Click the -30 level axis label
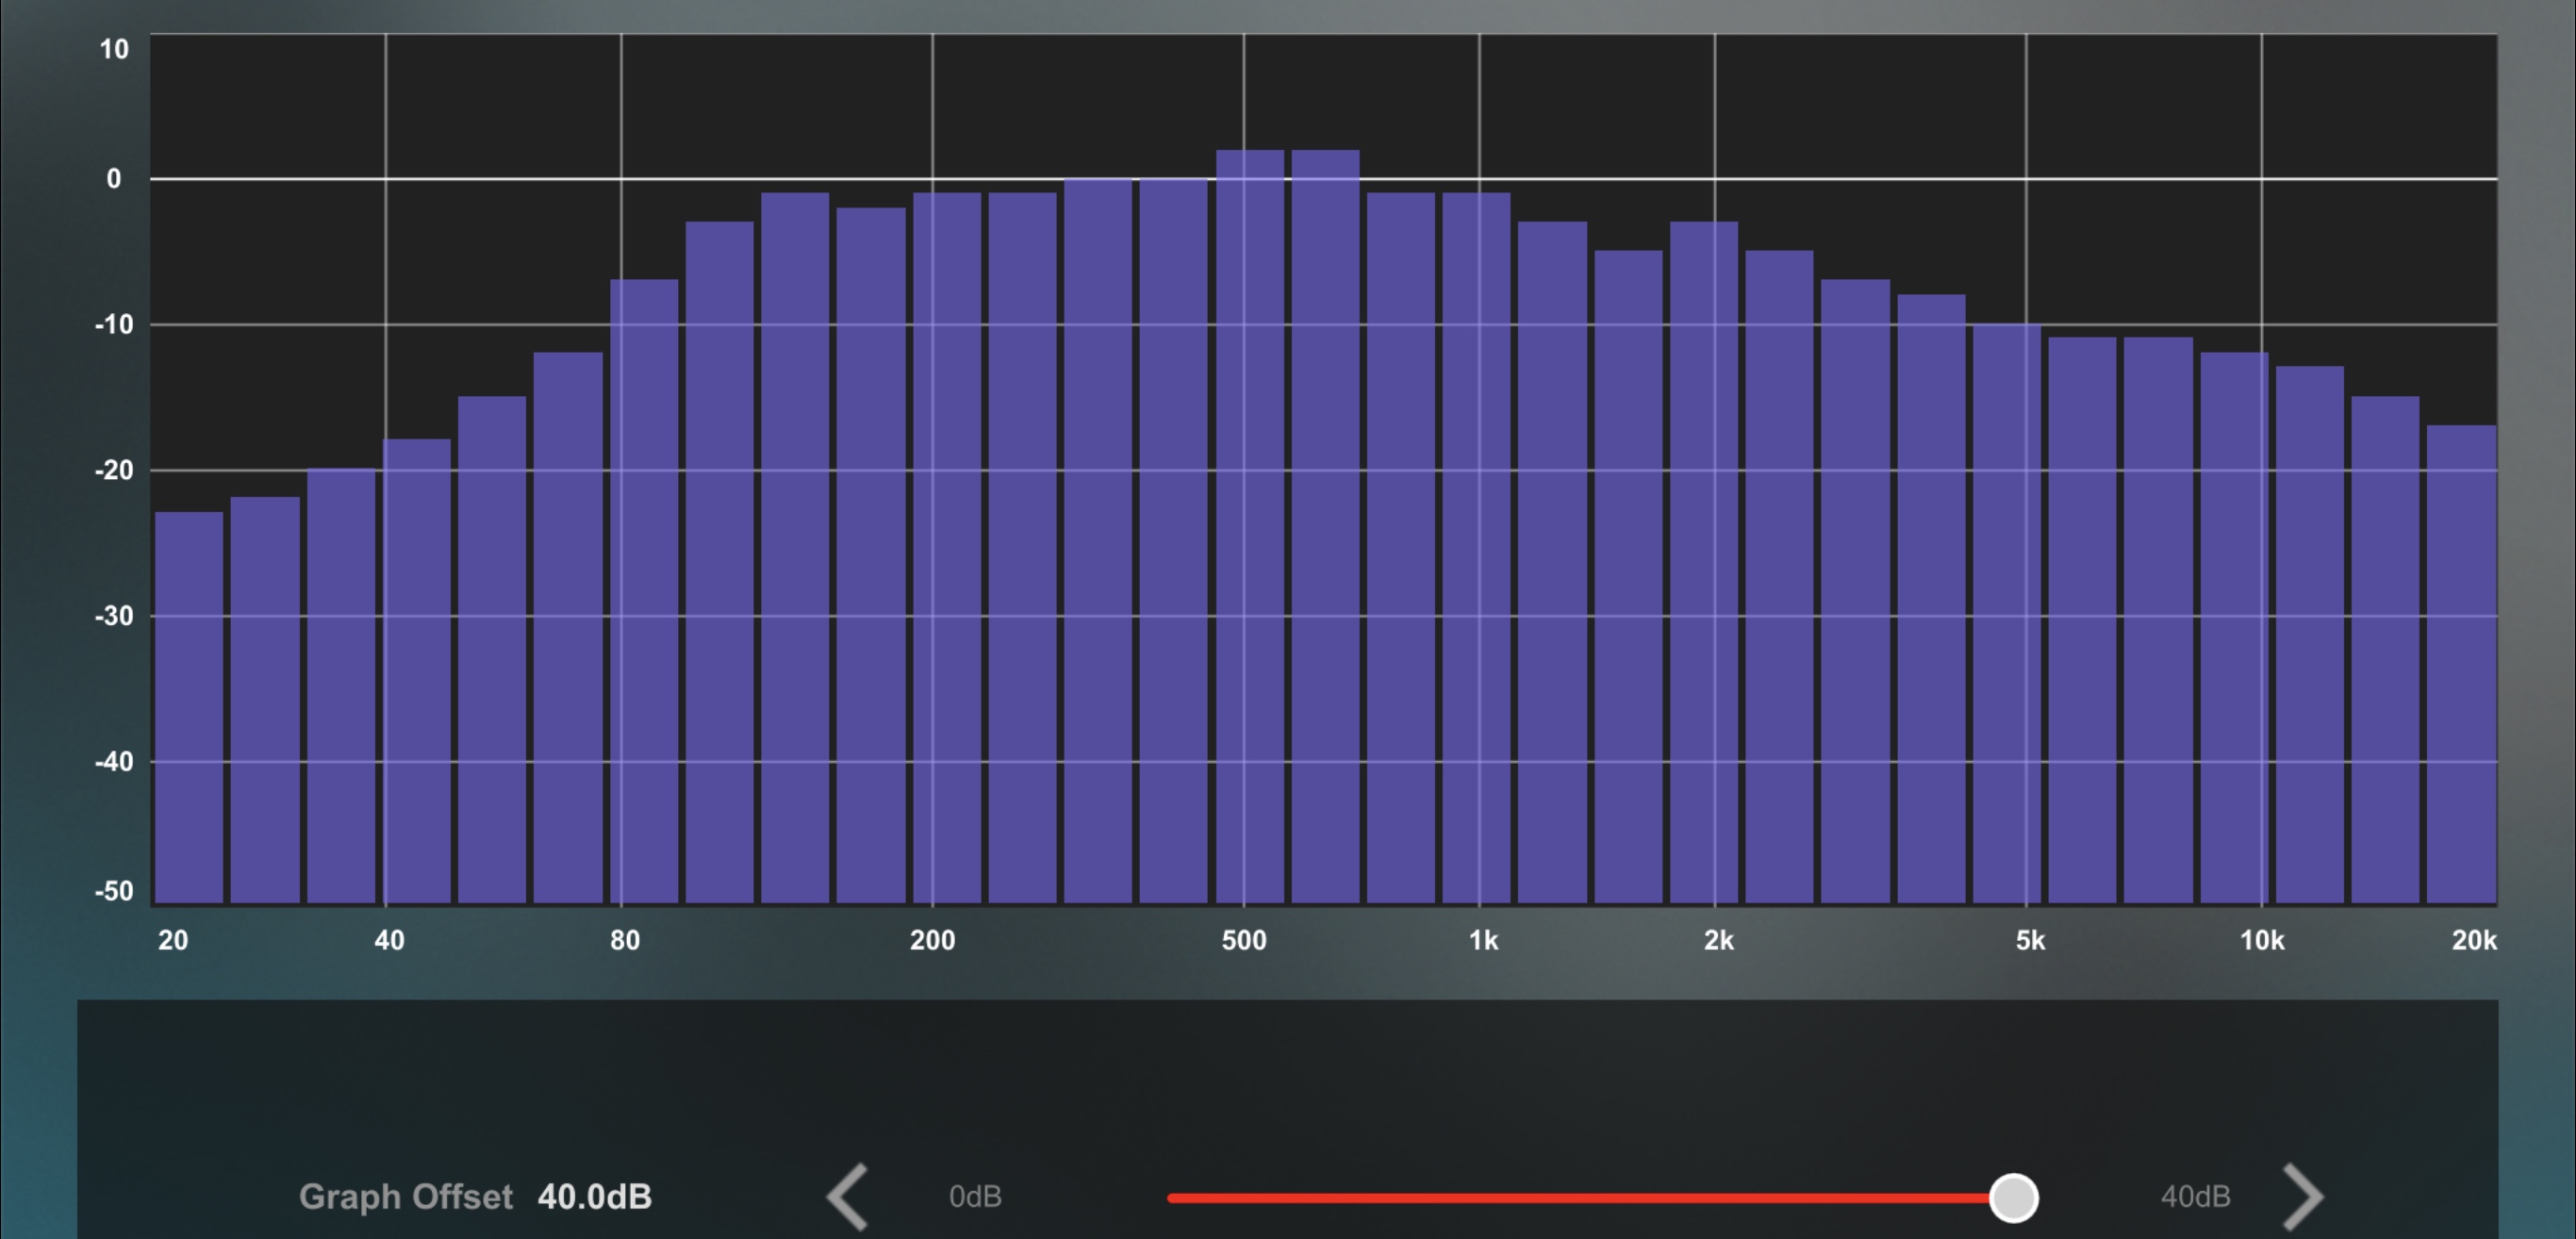This screenshot has height=1239, width=2576. [114, 616]
